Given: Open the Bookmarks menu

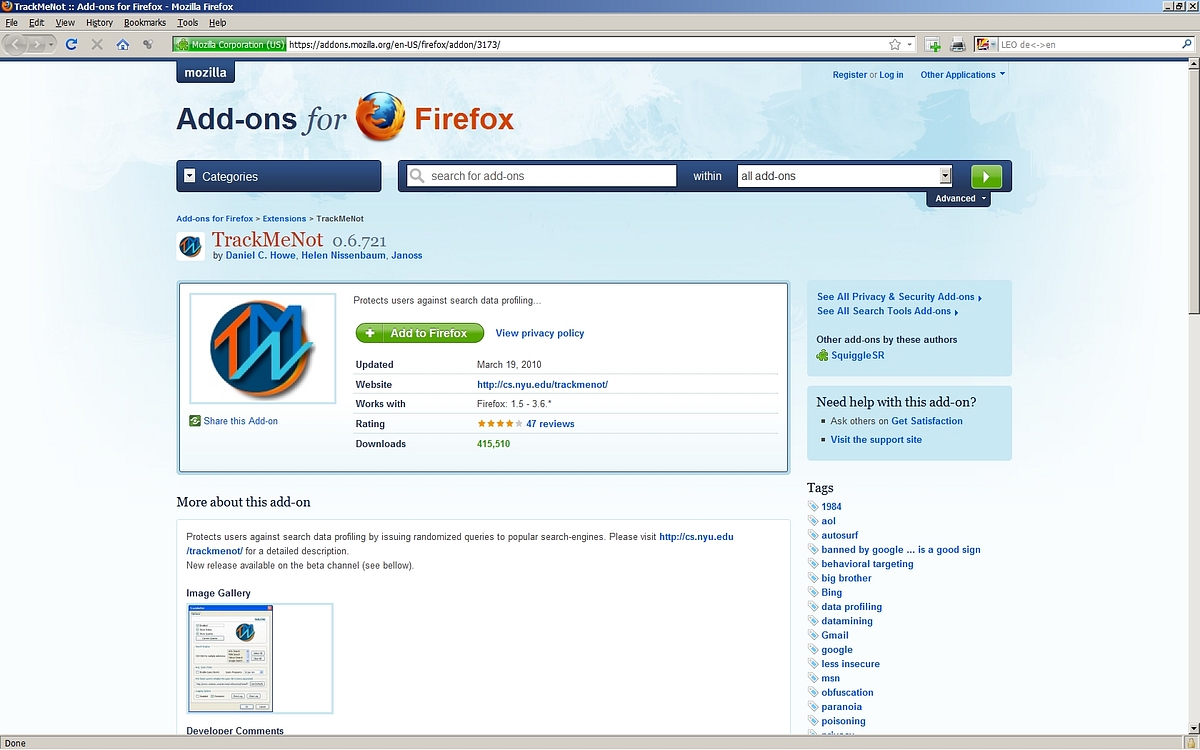Looking at the screenshot, I should point(144,22).
